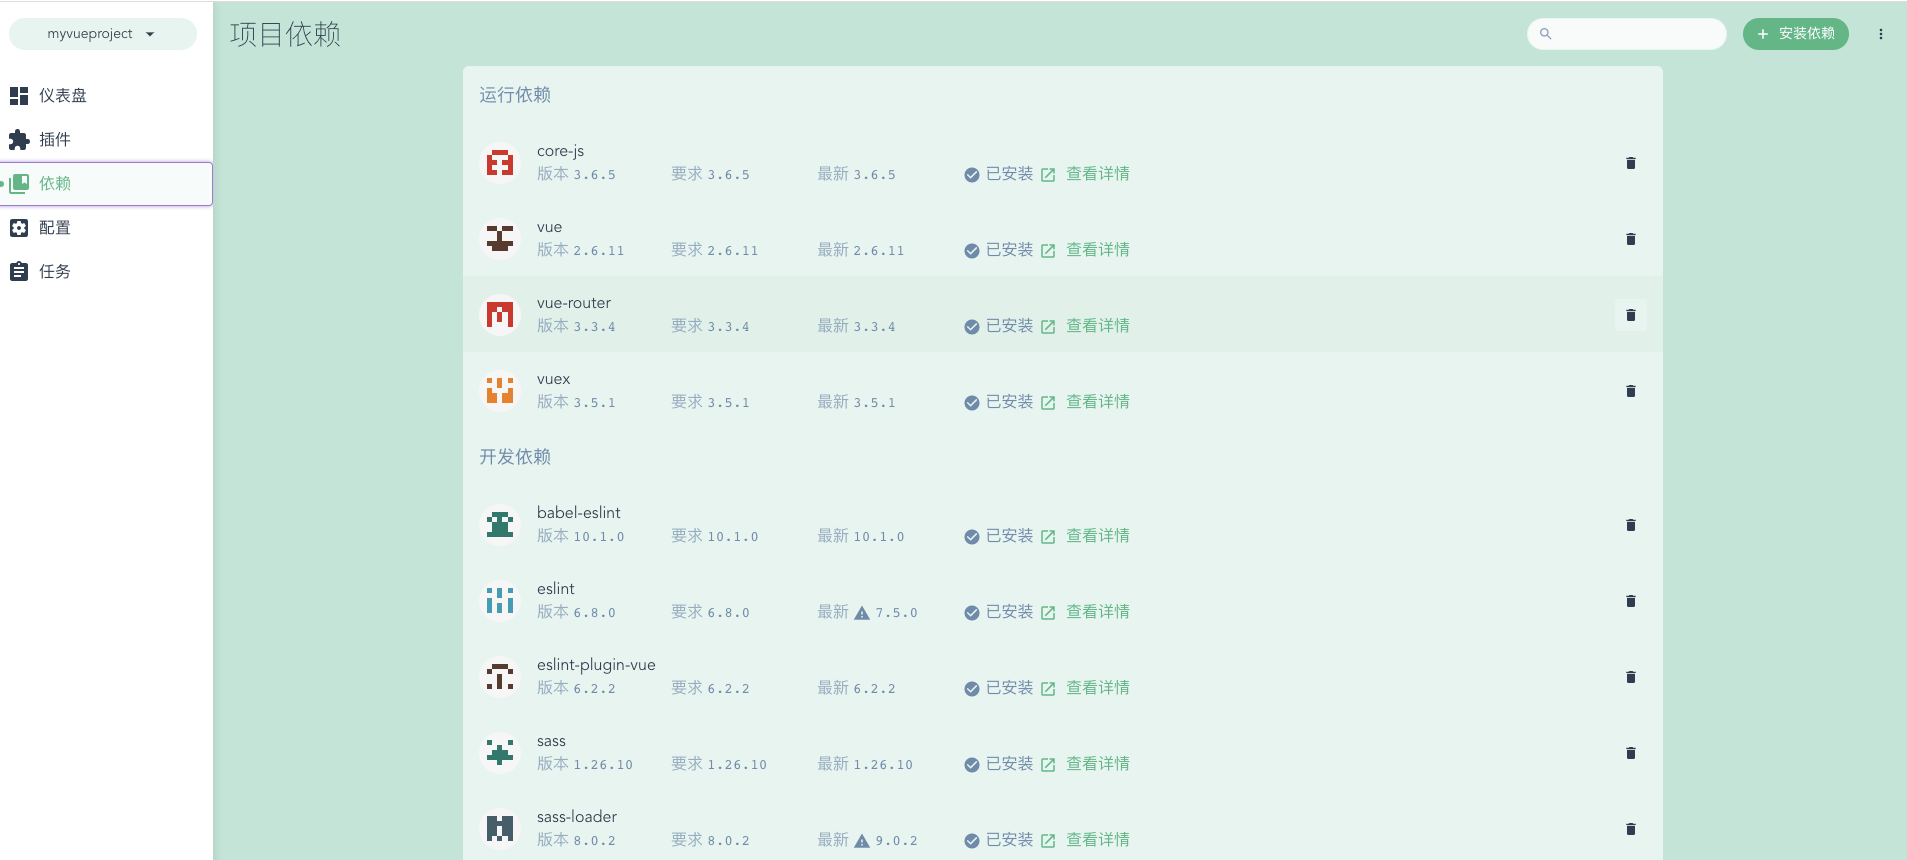Screen dimensions: 1907x860
Task: Open the 任务 tasks page
Action: pyautogui.click(x=106, y=272)
